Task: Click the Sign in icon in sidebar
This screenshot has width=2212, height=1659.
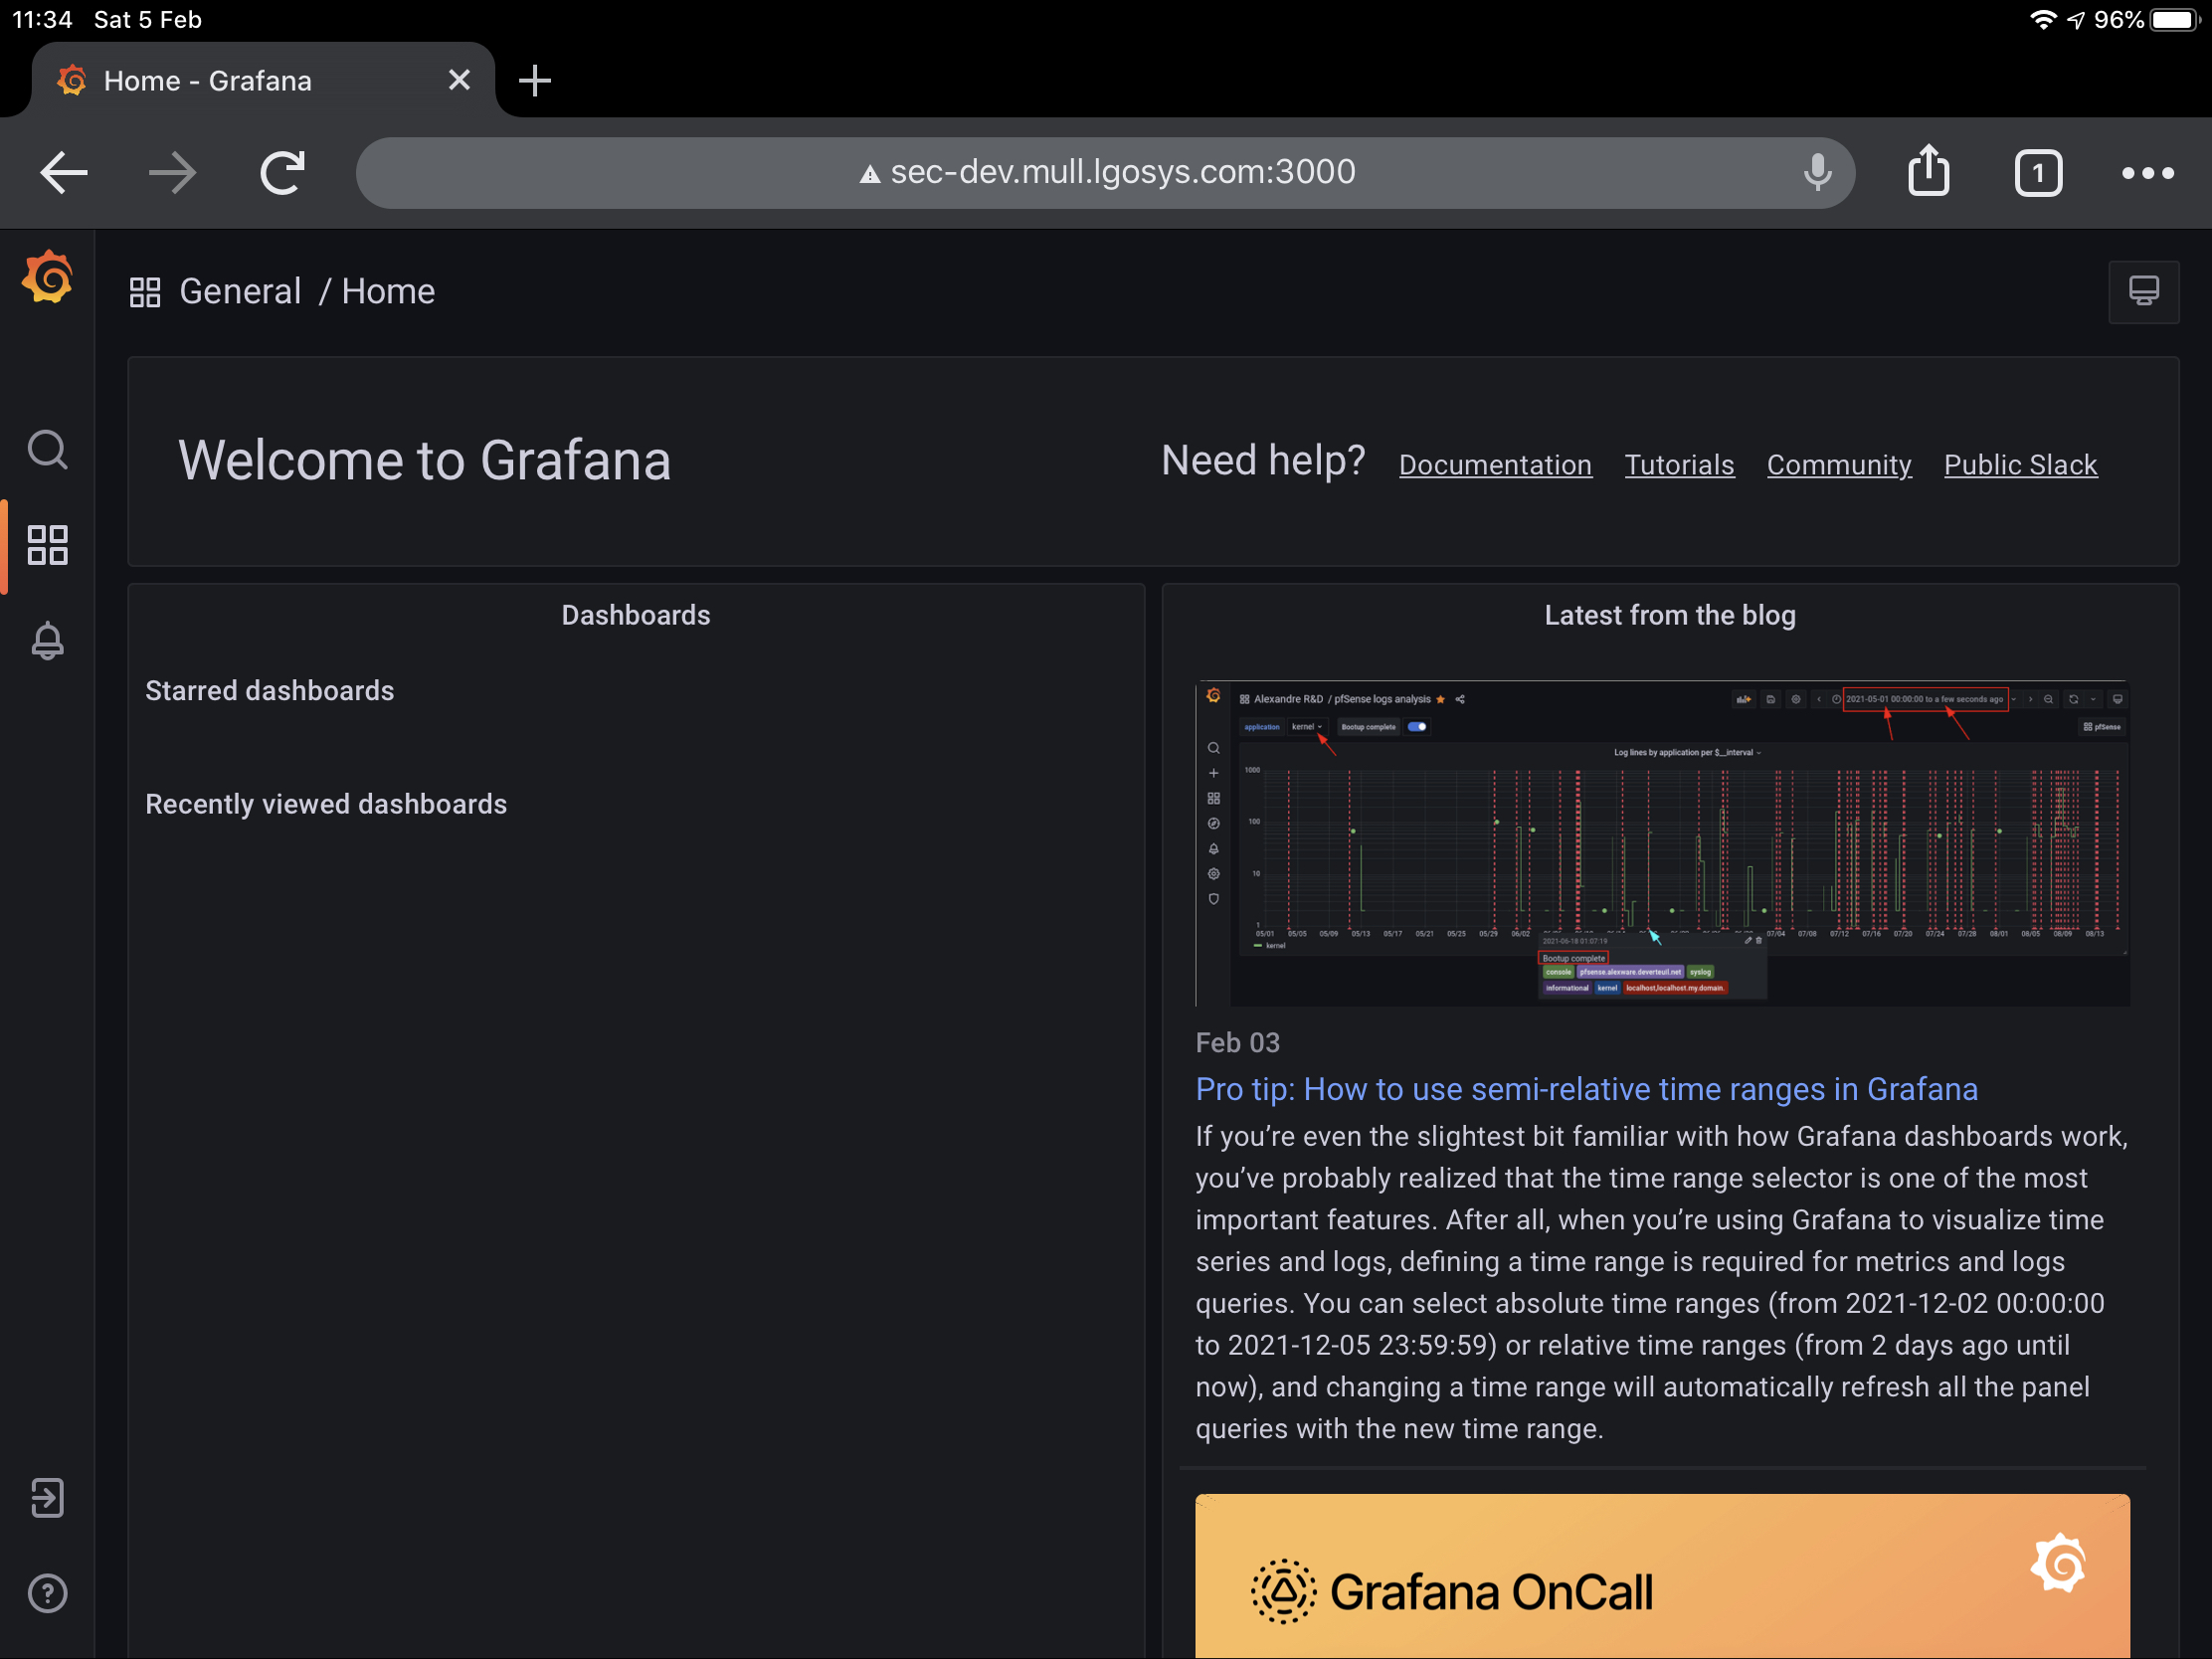Action: pyautogui.click(x=47, y=1497)
